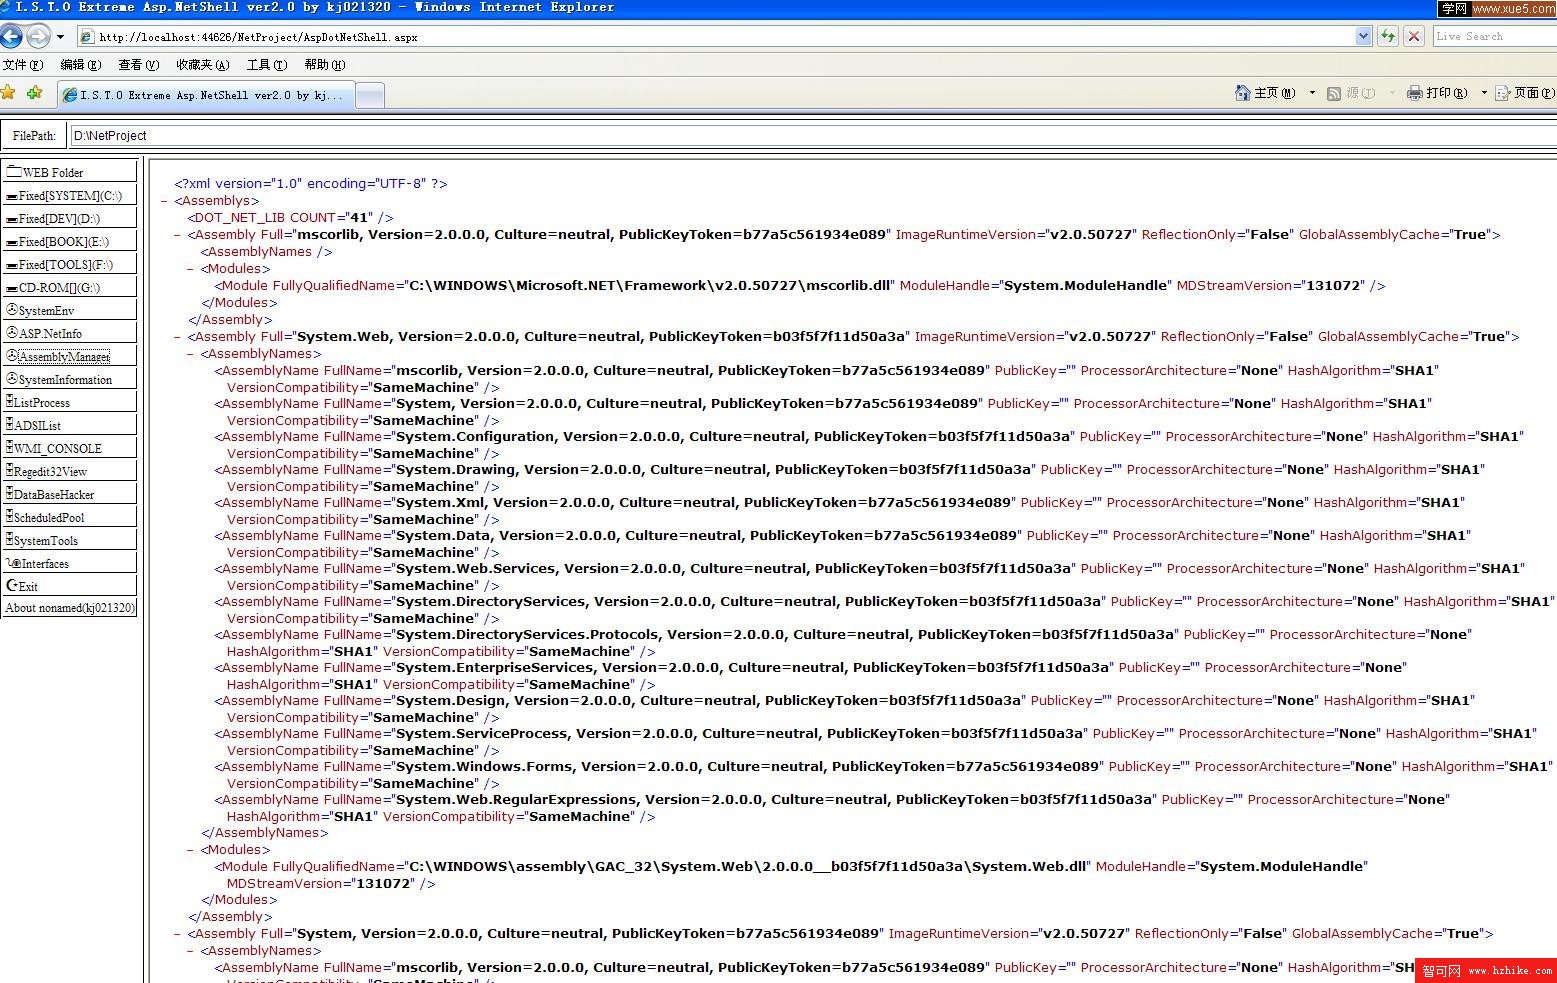
Task: Open DataBaseHacker tool
Action: pos(70,494)
